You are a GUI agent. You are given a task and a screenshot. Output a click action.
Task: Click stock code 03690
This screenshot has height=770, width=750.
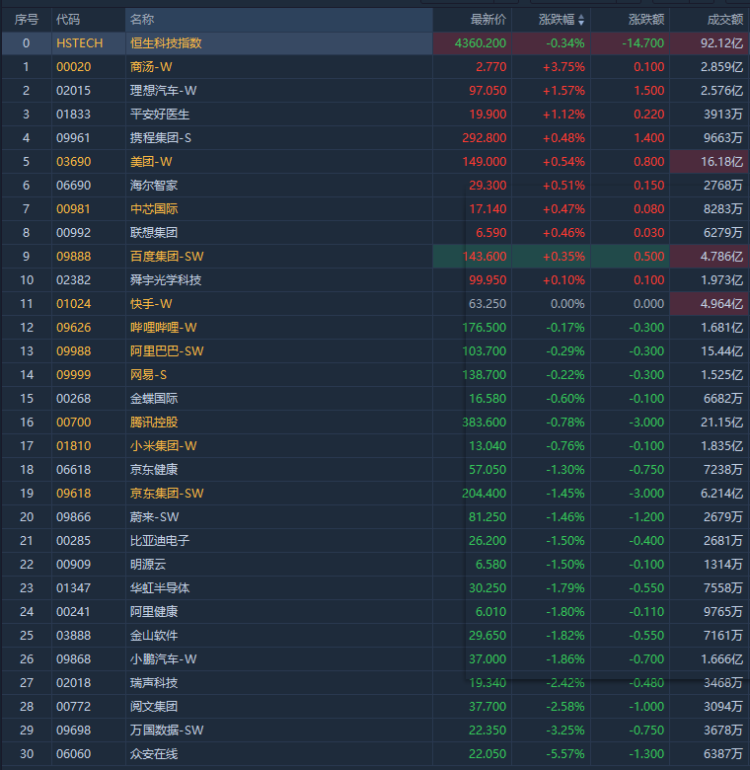pos(74,162)
